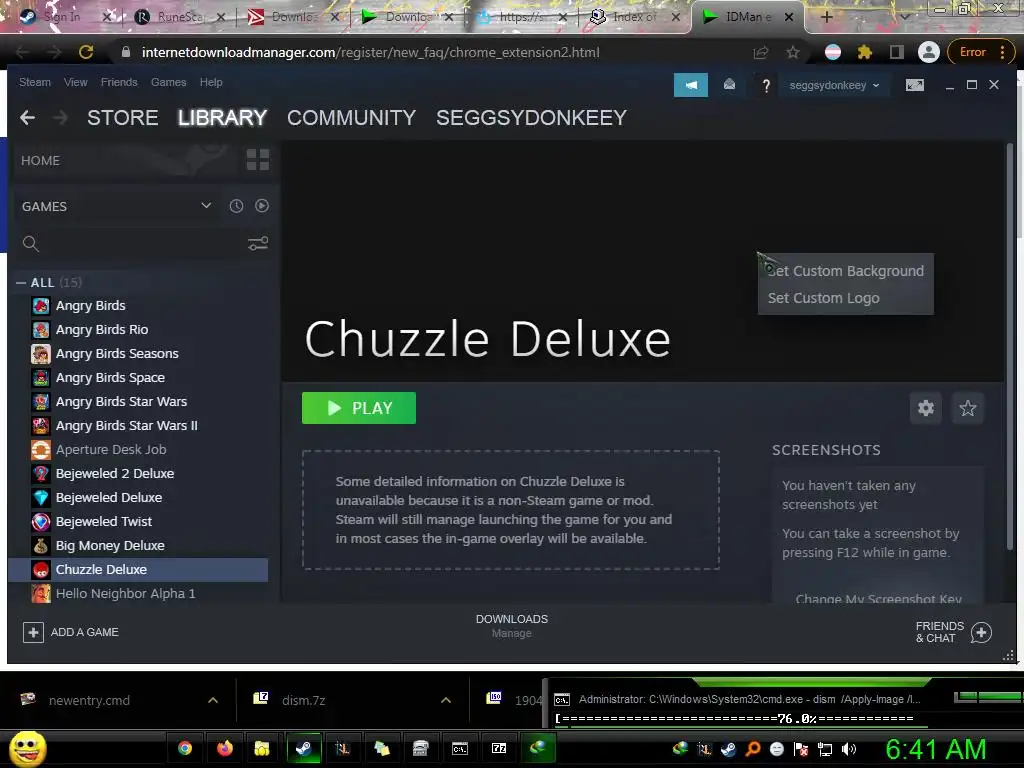Open Chuzzle Deluxe settings gear
Viewport: 1024px width, 768px height.
click(925, 408)
